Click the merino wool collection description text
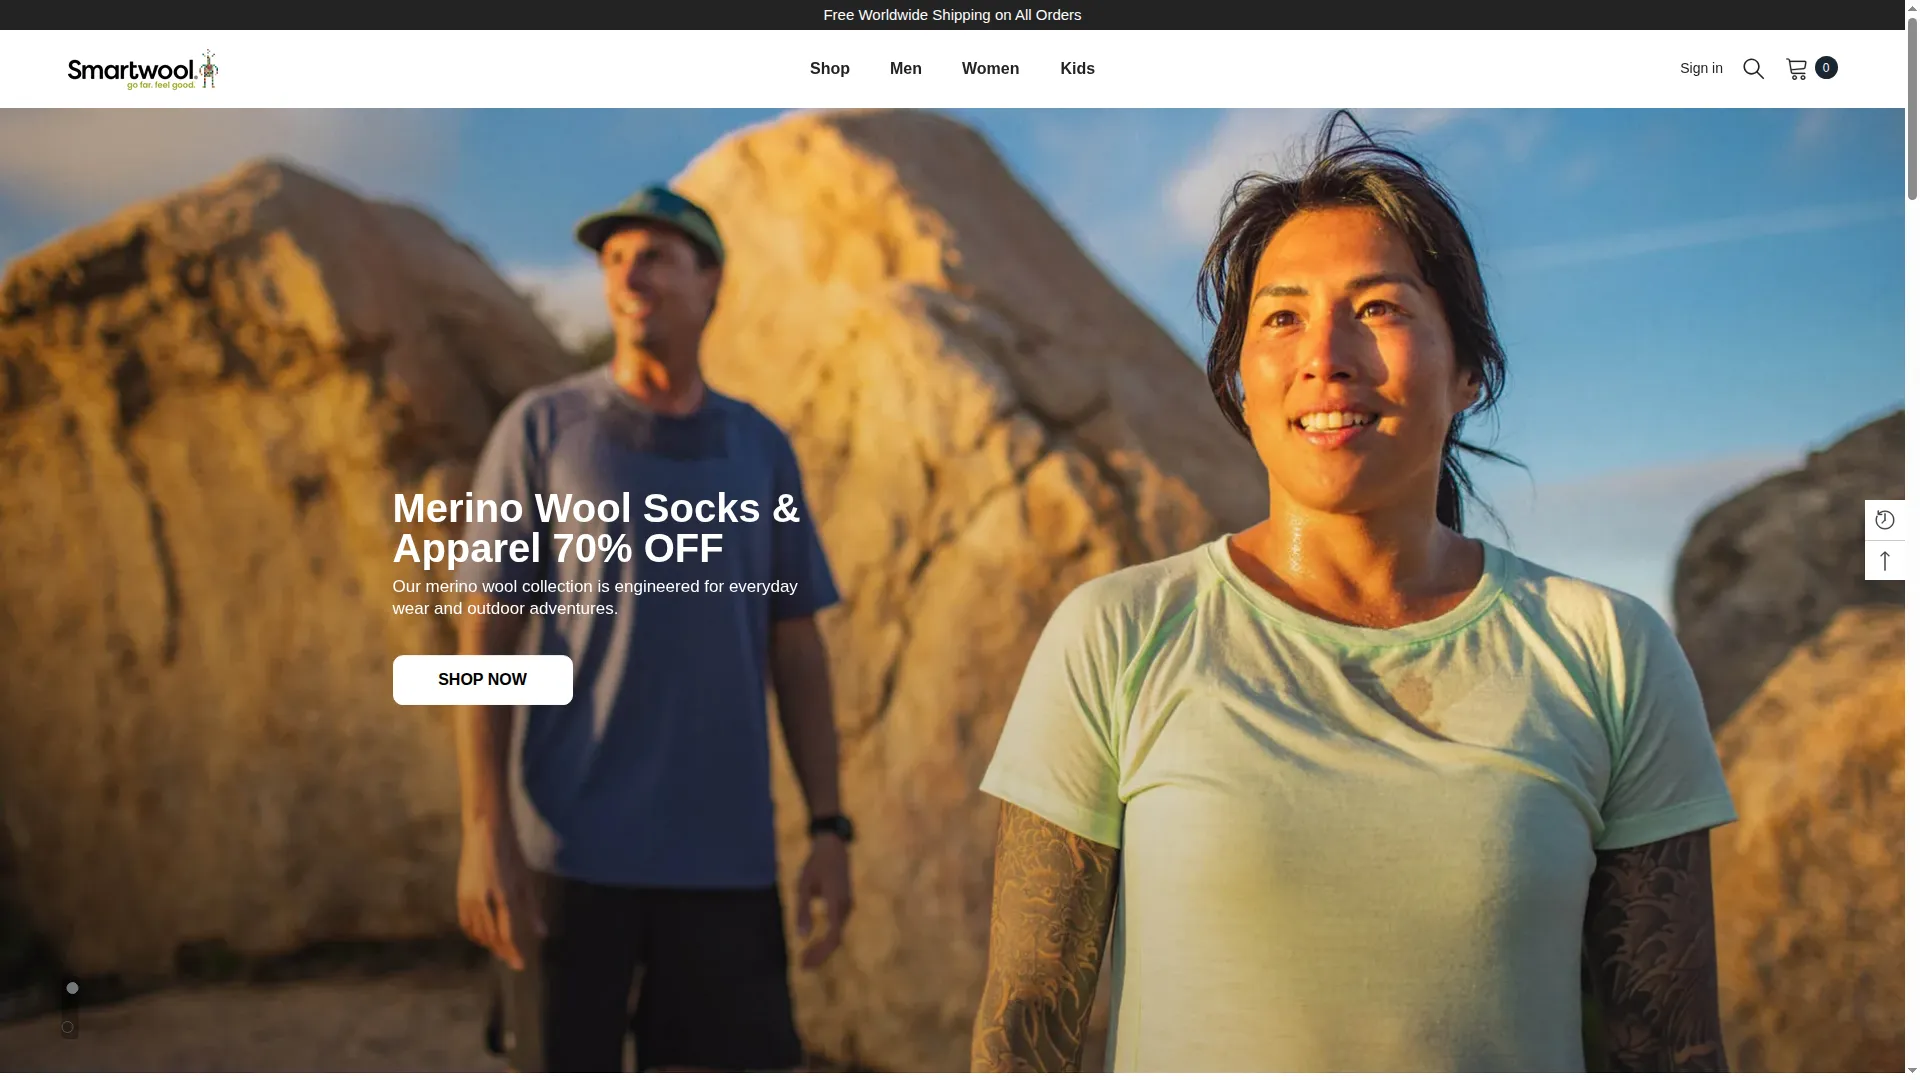 coord(595,598)
